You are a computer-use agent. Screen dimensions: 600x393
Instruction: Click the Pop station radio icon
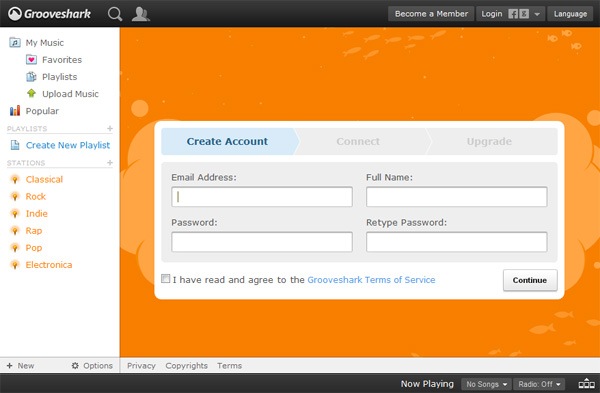15,248
